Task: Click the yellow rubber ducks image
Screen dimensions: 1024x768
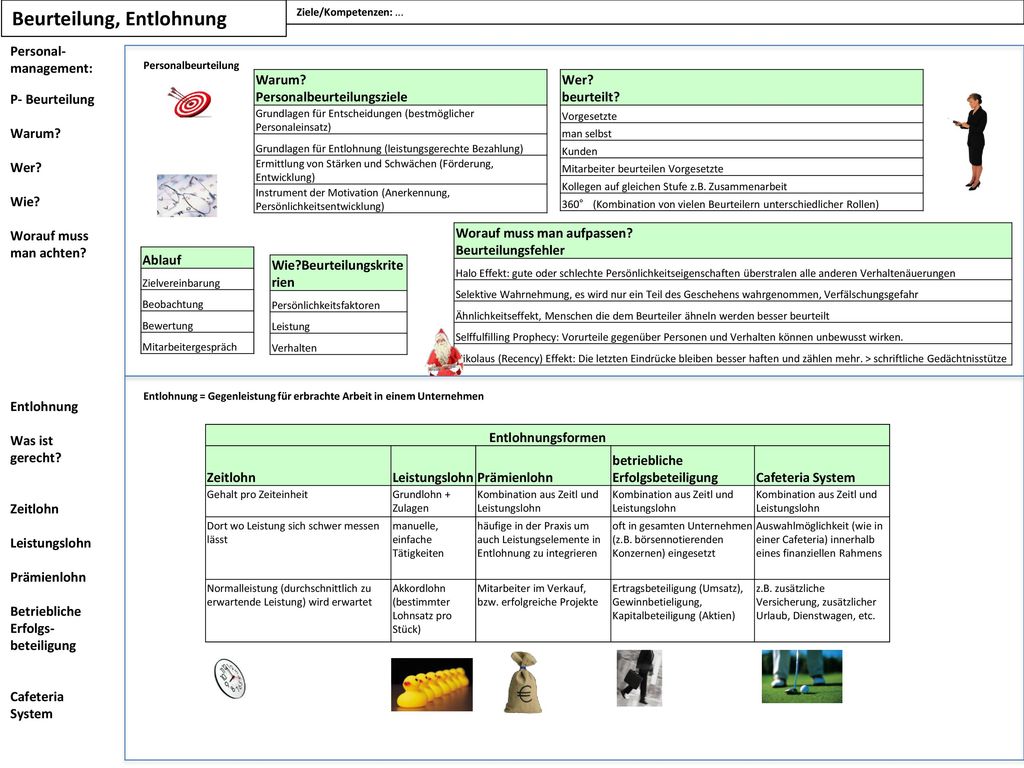Action: 432,684
